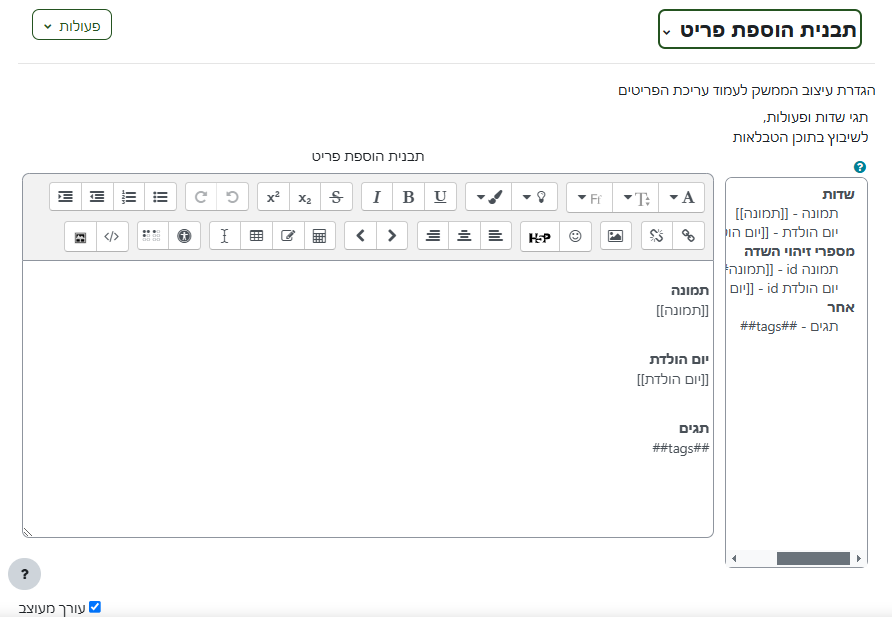Insert a table in the editor
The image size is (892, 617).
[256, 237]
